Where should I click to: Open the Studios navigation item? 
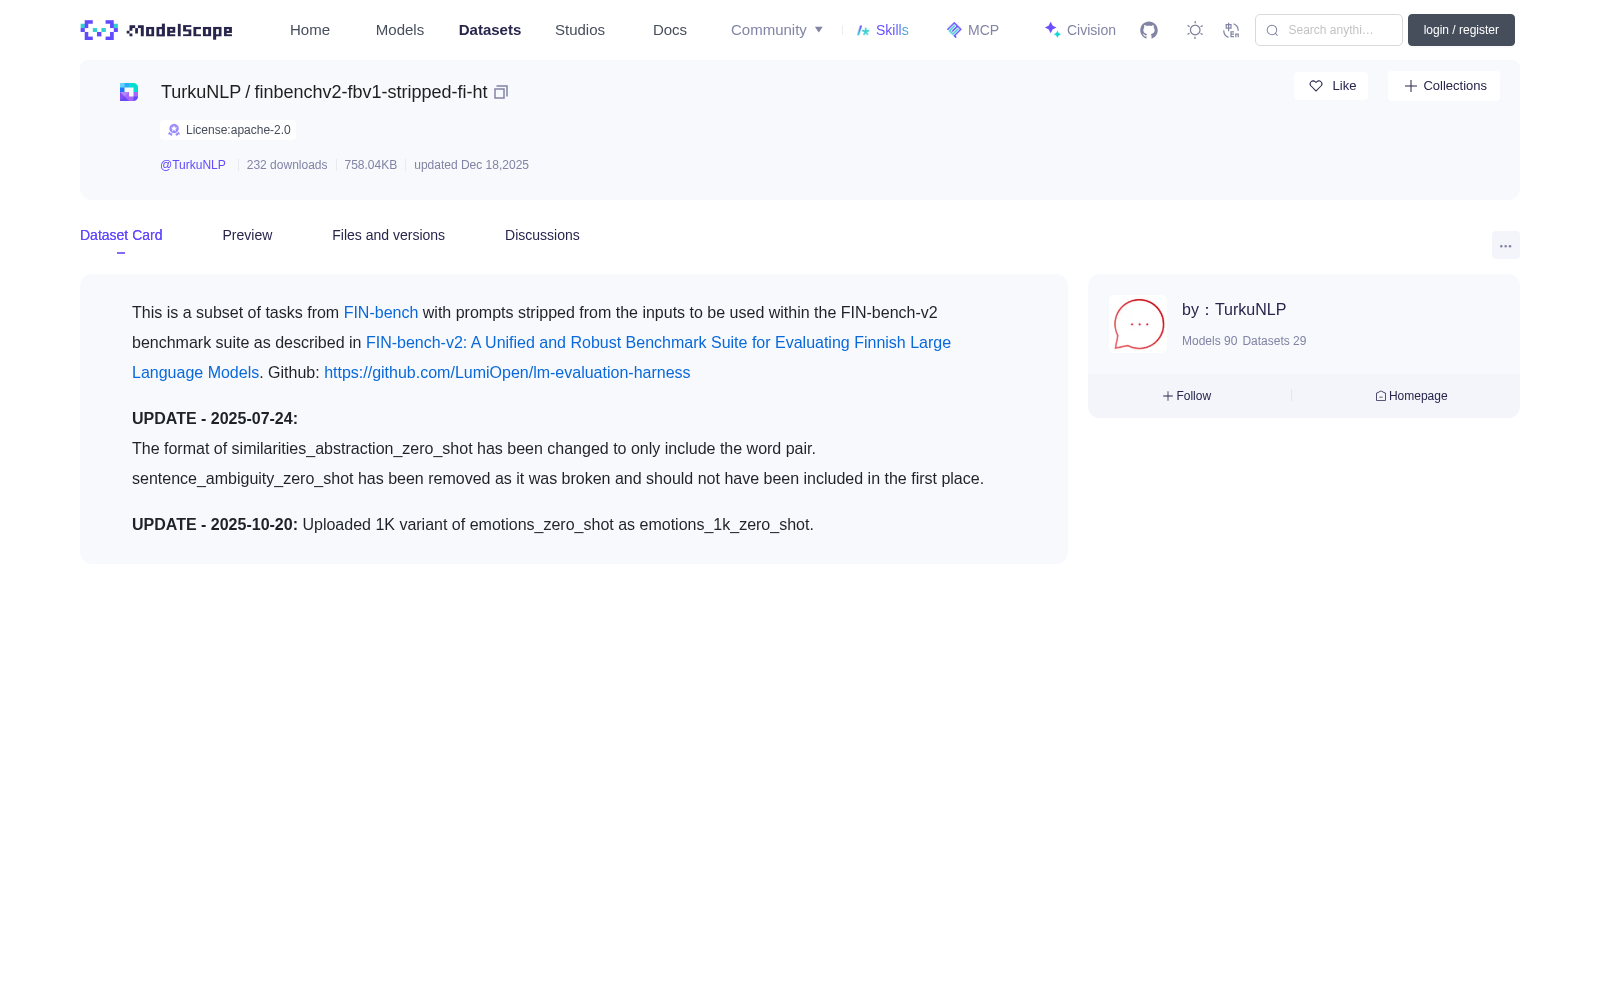tap(580, 30)
